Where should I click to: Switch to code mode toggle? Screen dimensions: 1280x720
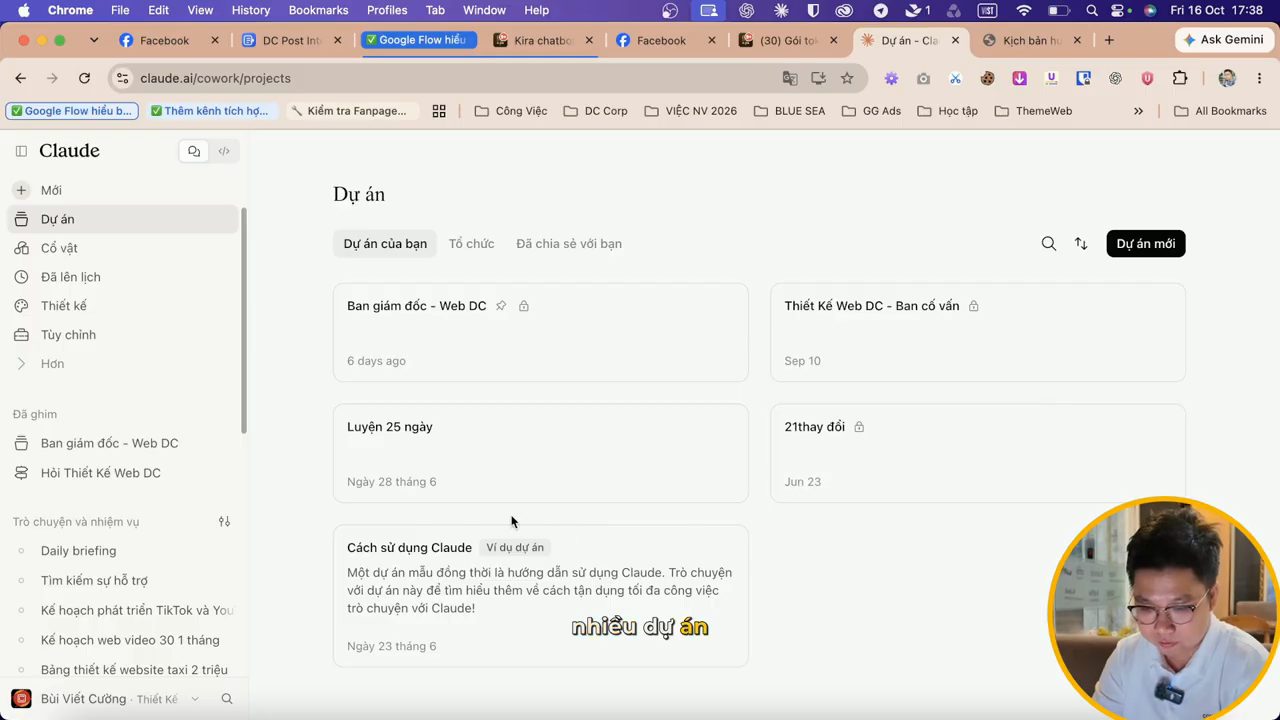(x=224, y=151)
